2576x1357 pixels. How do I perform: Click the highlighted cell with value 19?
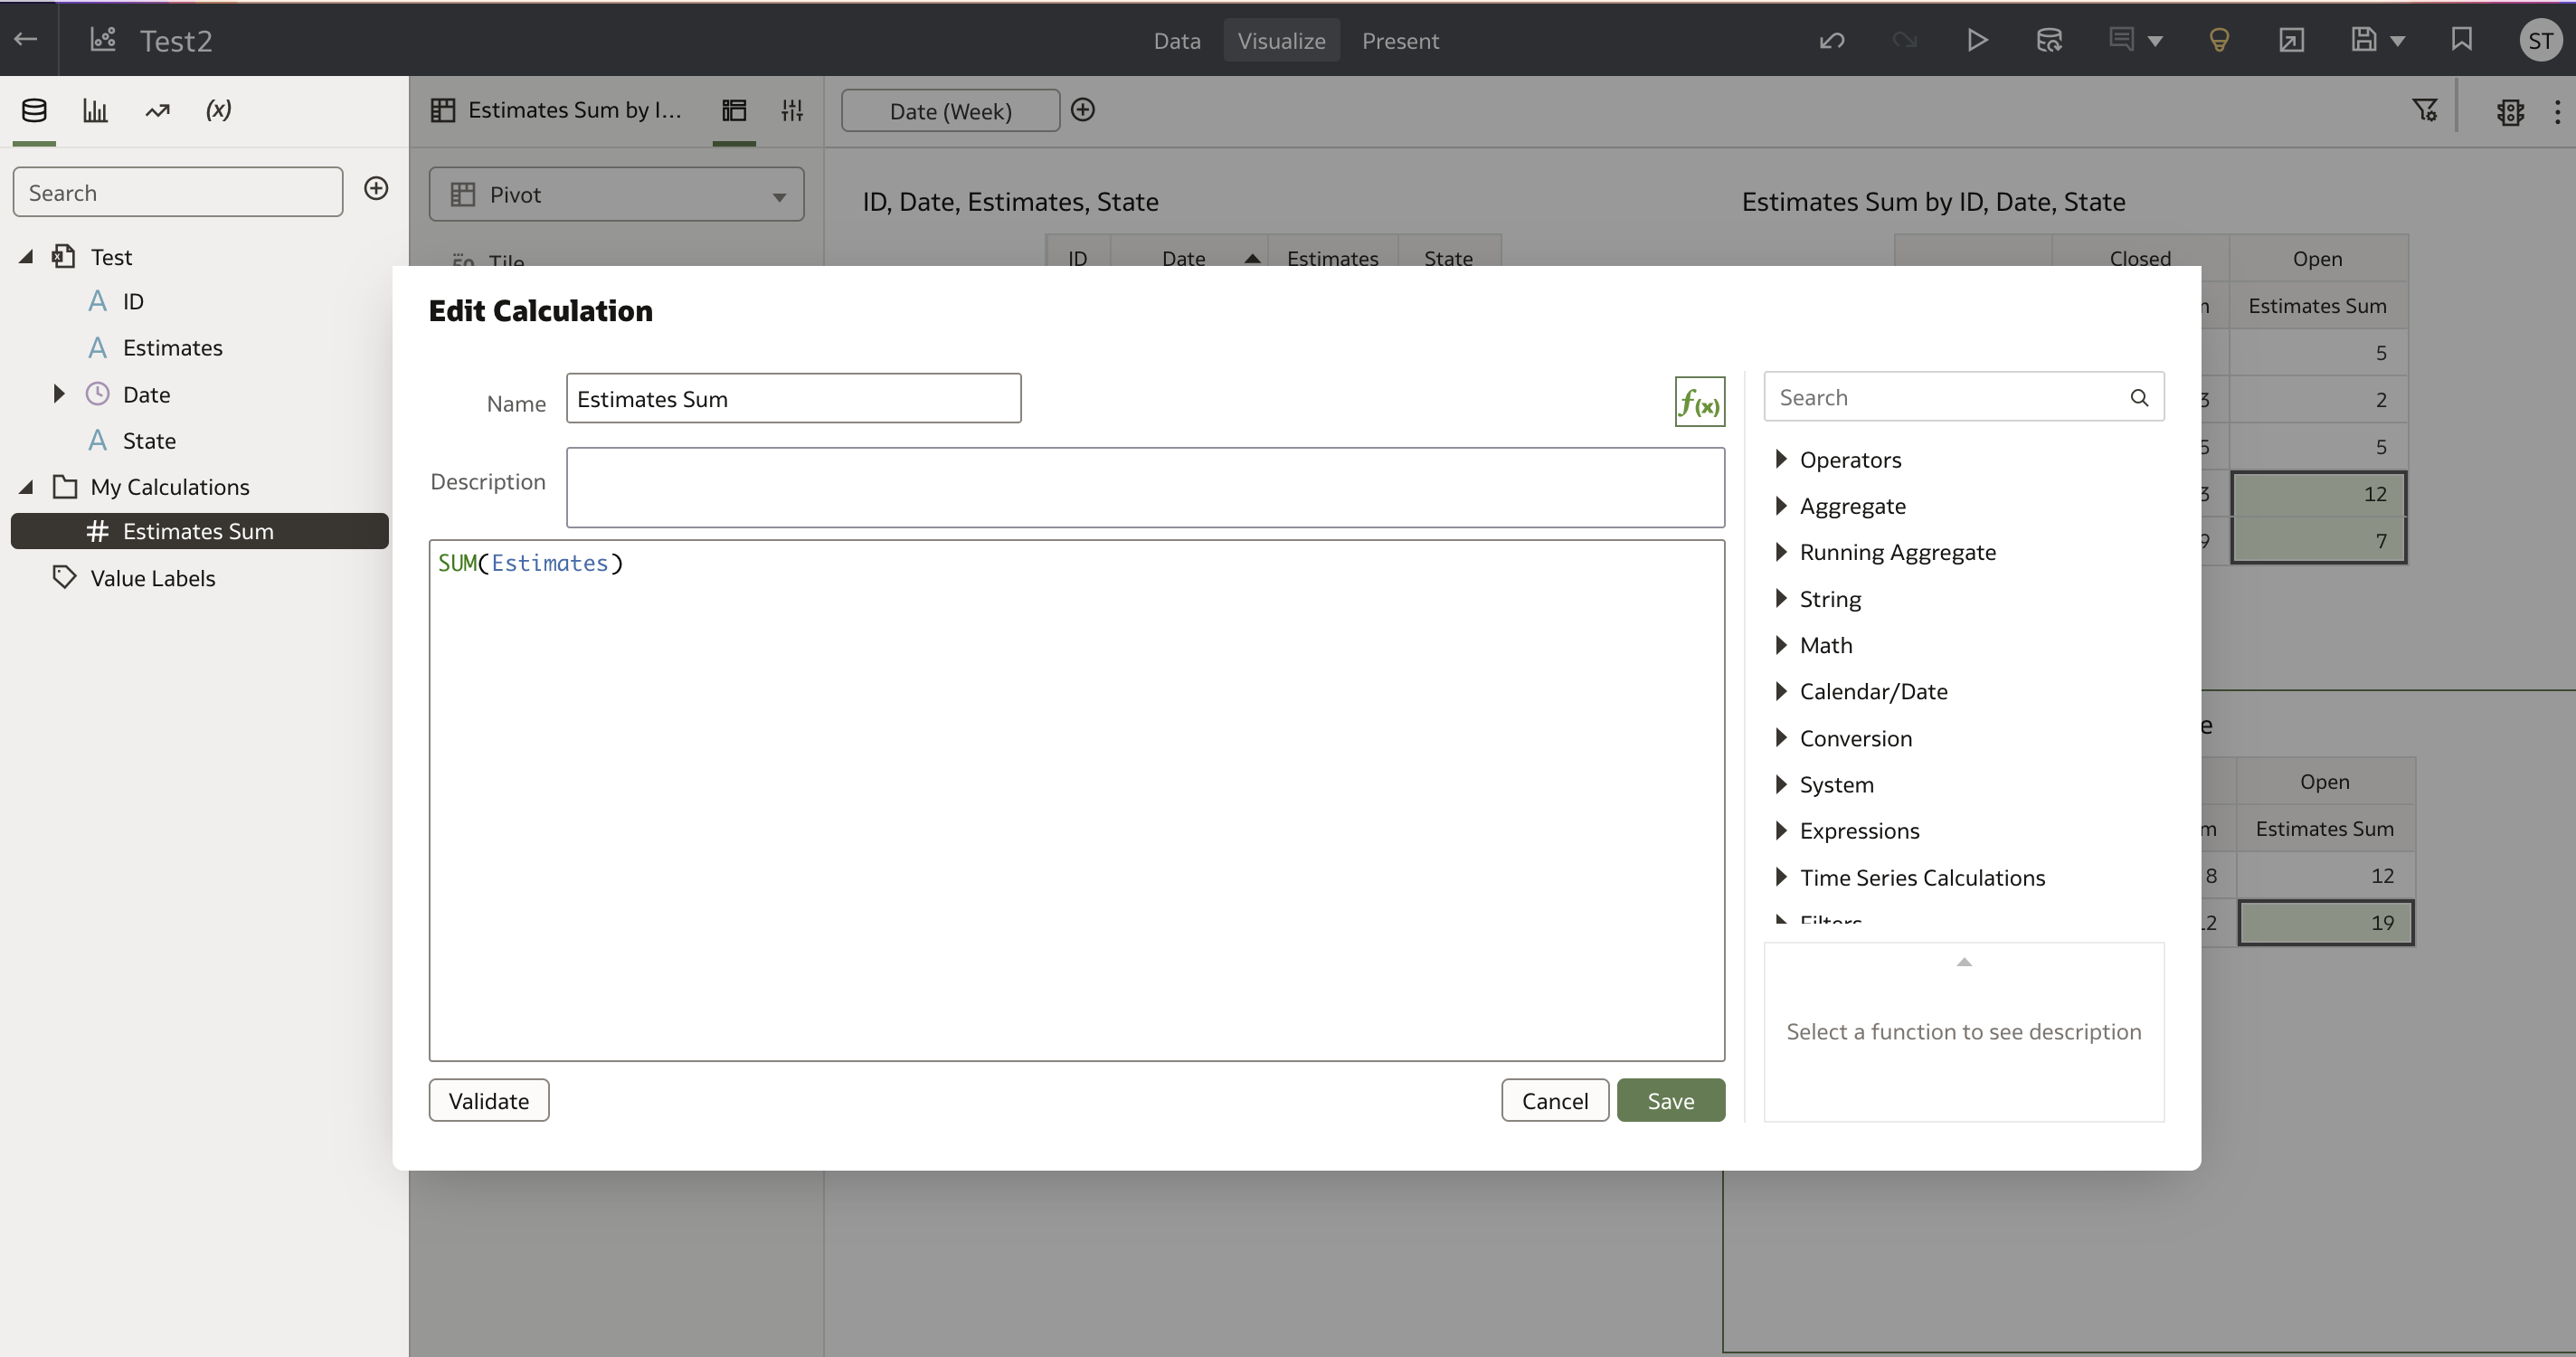point(2325,922)
